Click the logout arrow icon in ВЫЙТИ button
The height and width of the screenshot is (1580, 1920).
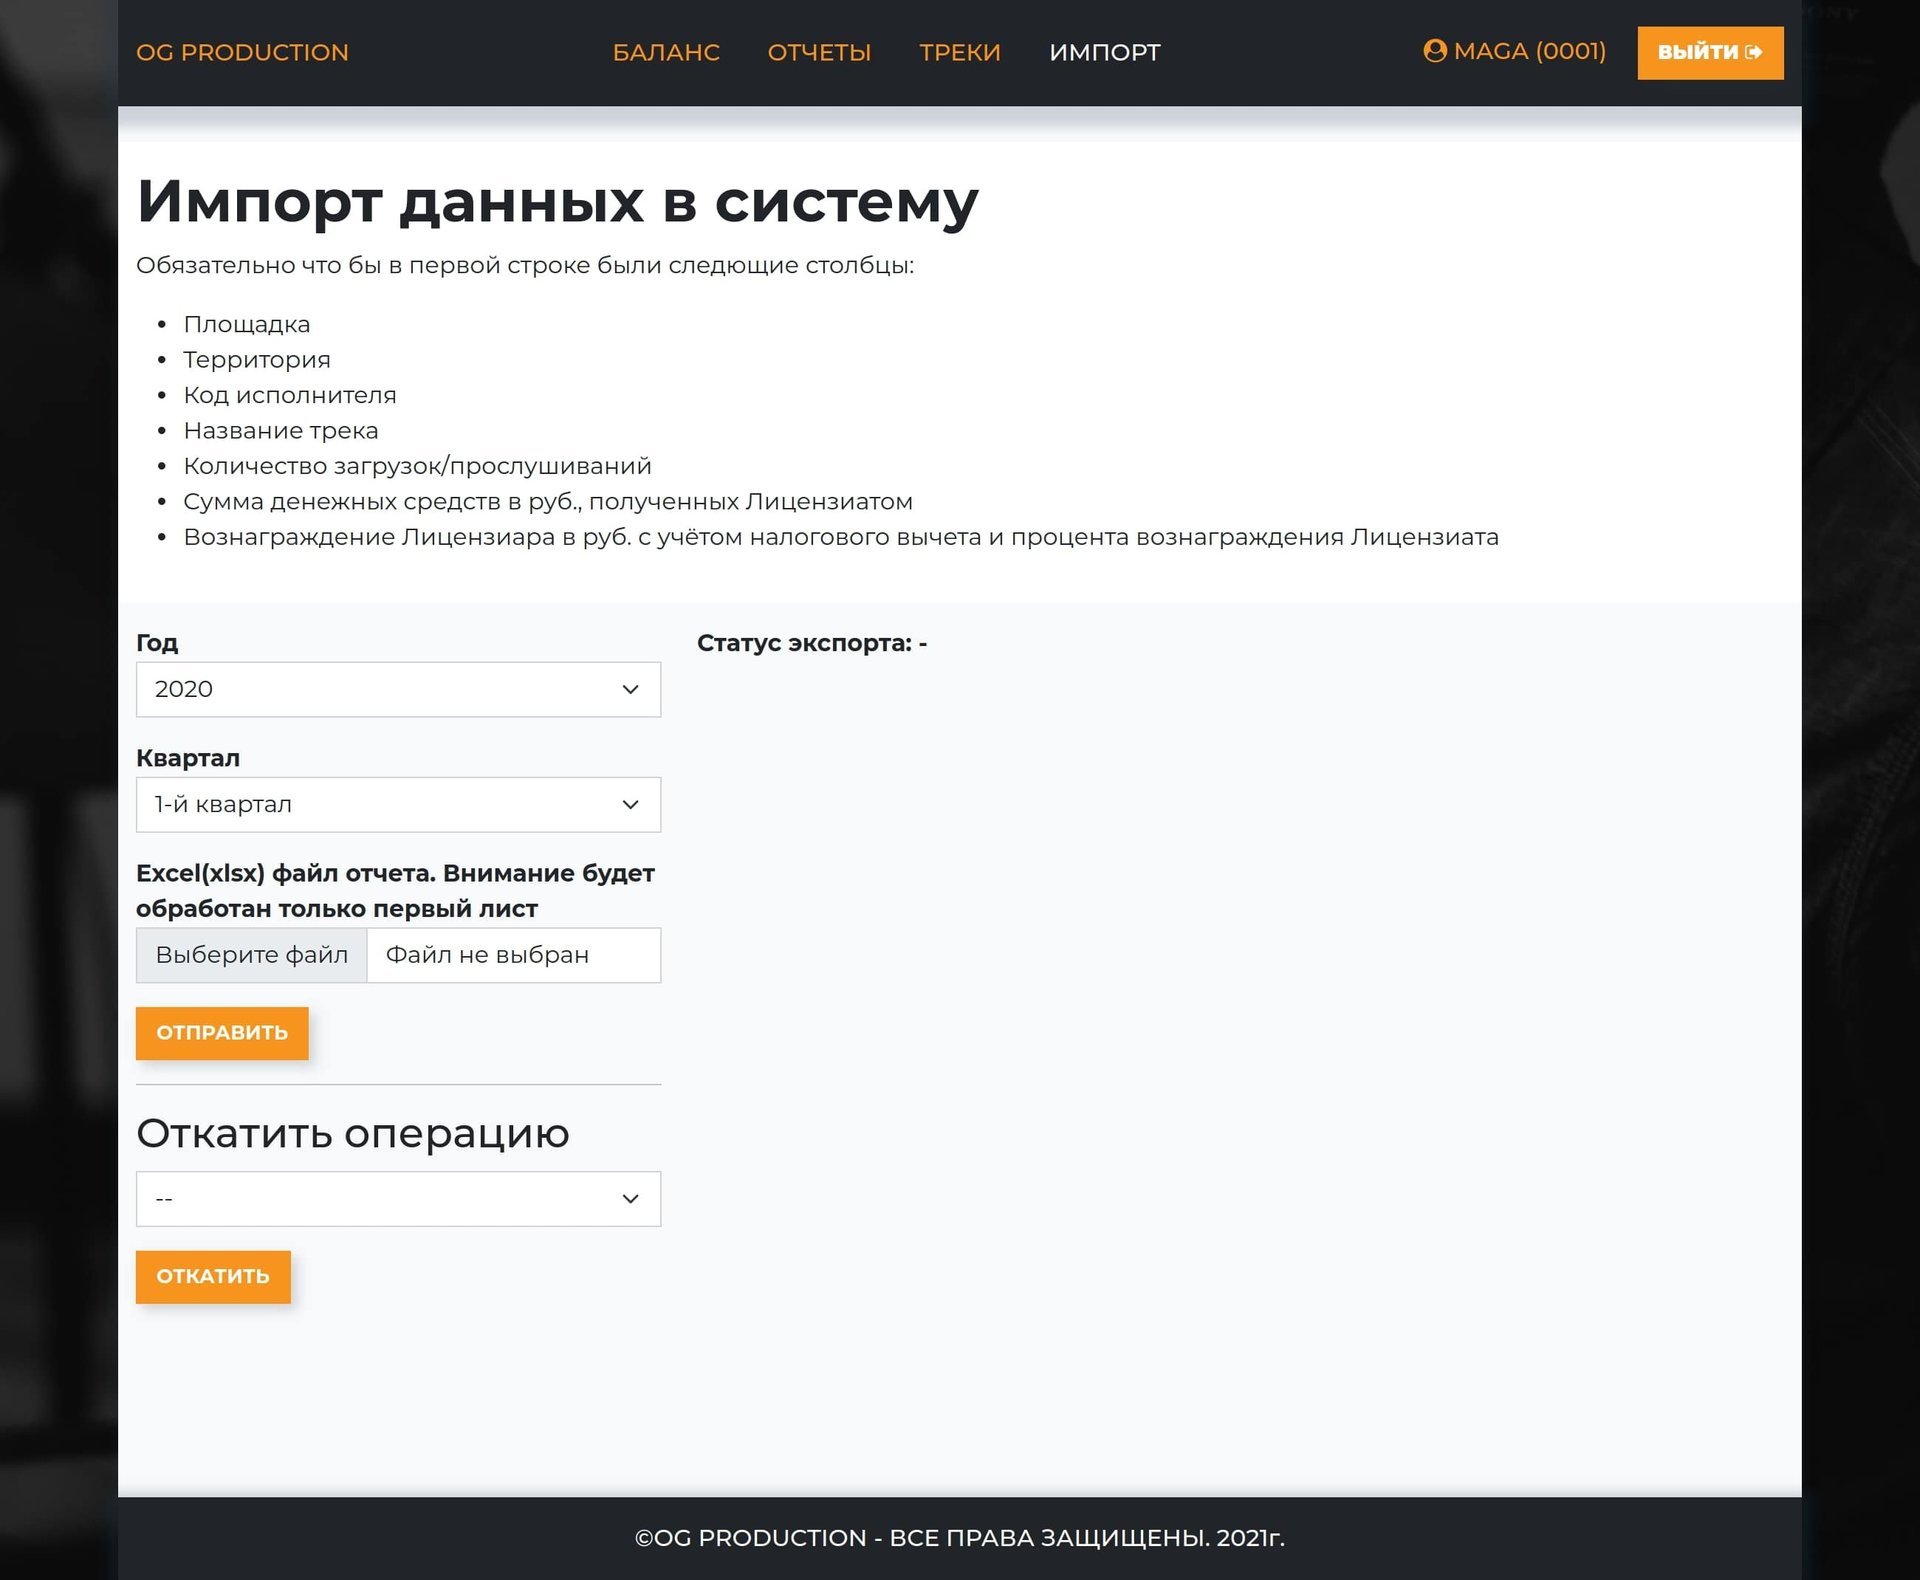click(1753, 52)
